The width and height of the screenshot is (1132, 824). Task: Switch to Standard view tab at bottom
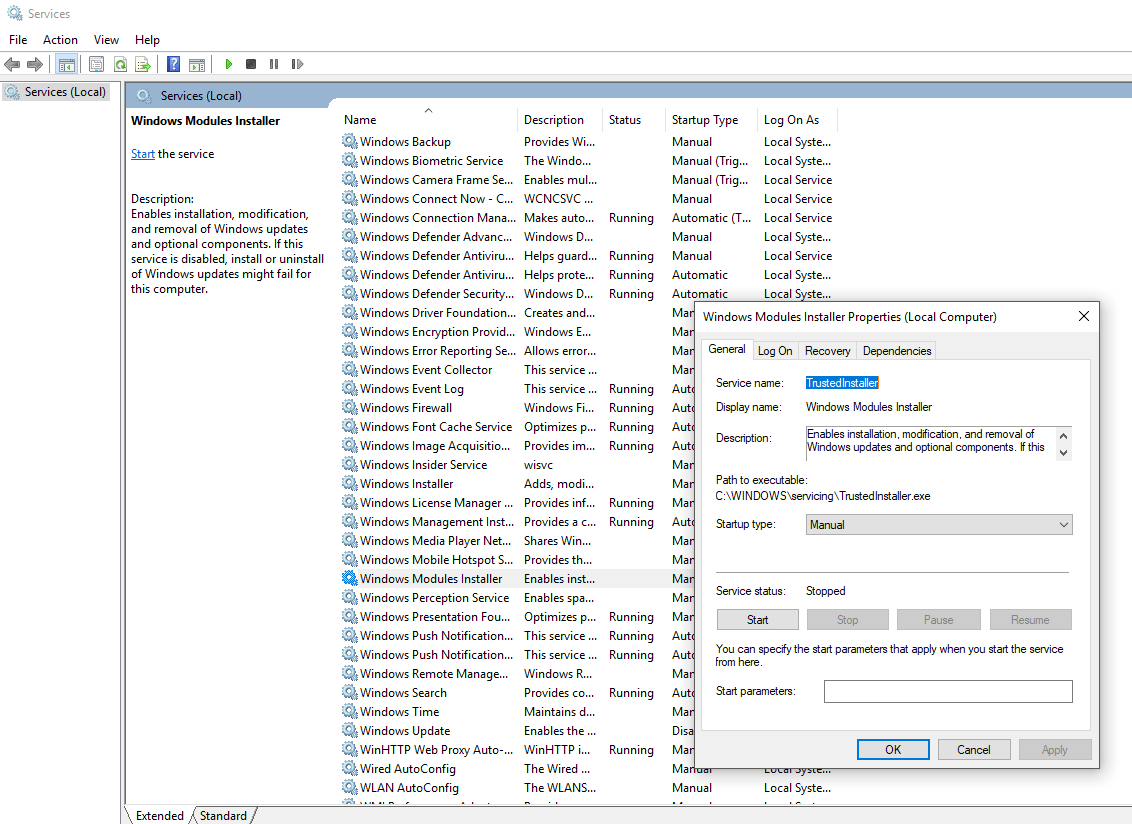click(223, 816)
